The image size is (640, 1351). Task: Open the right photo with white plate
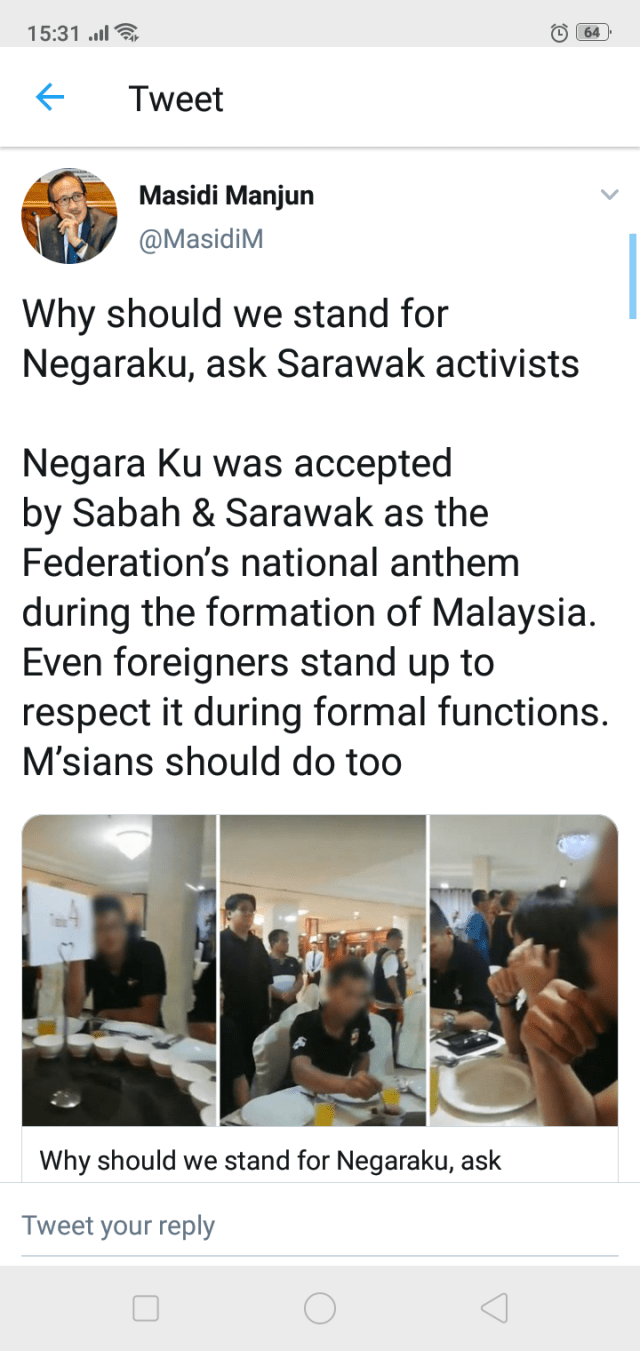pos(524,970)
